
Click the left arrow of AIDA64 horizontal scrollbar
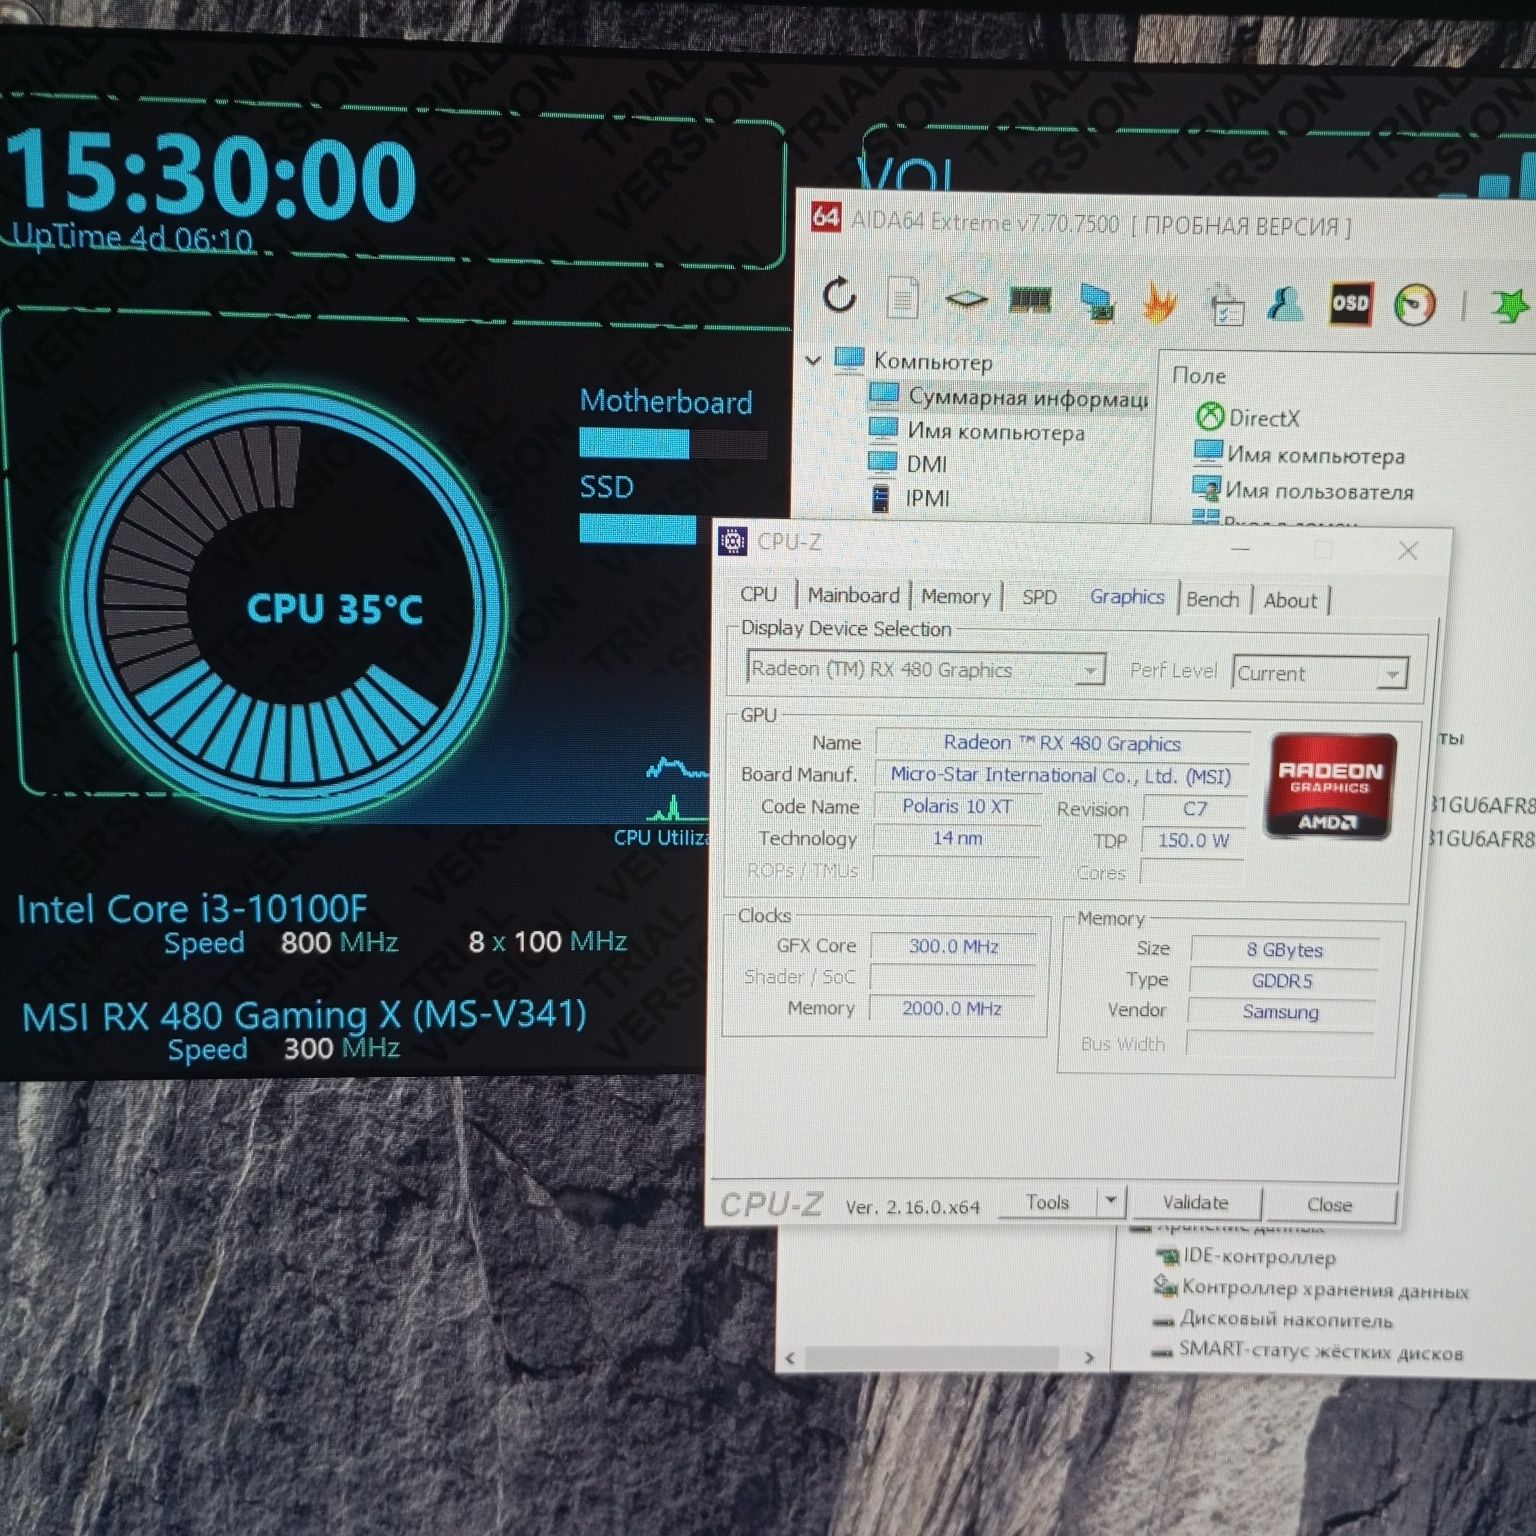pos(791,1358)
